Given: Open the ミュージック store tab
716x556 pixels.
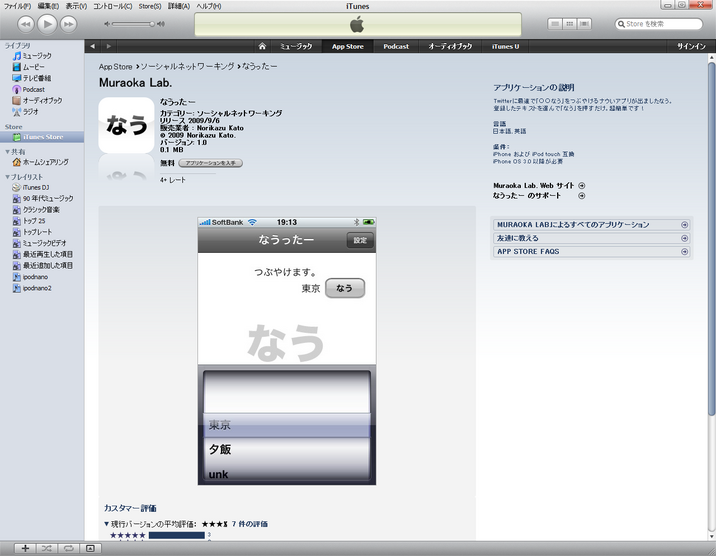Looking at the screenshot, I should [x=296, y=46].
